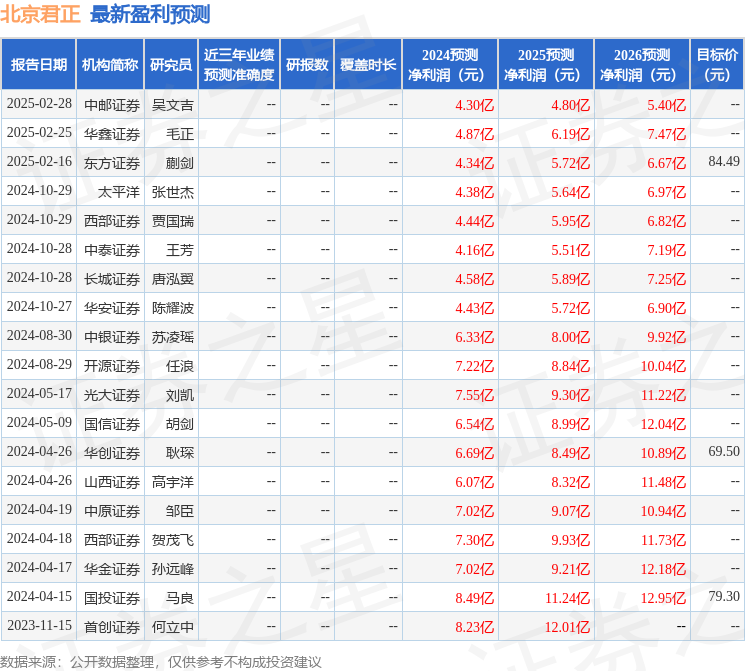Click the 华金证券 institution cell
Screen dimensions: 745x671
pos(112,569)
